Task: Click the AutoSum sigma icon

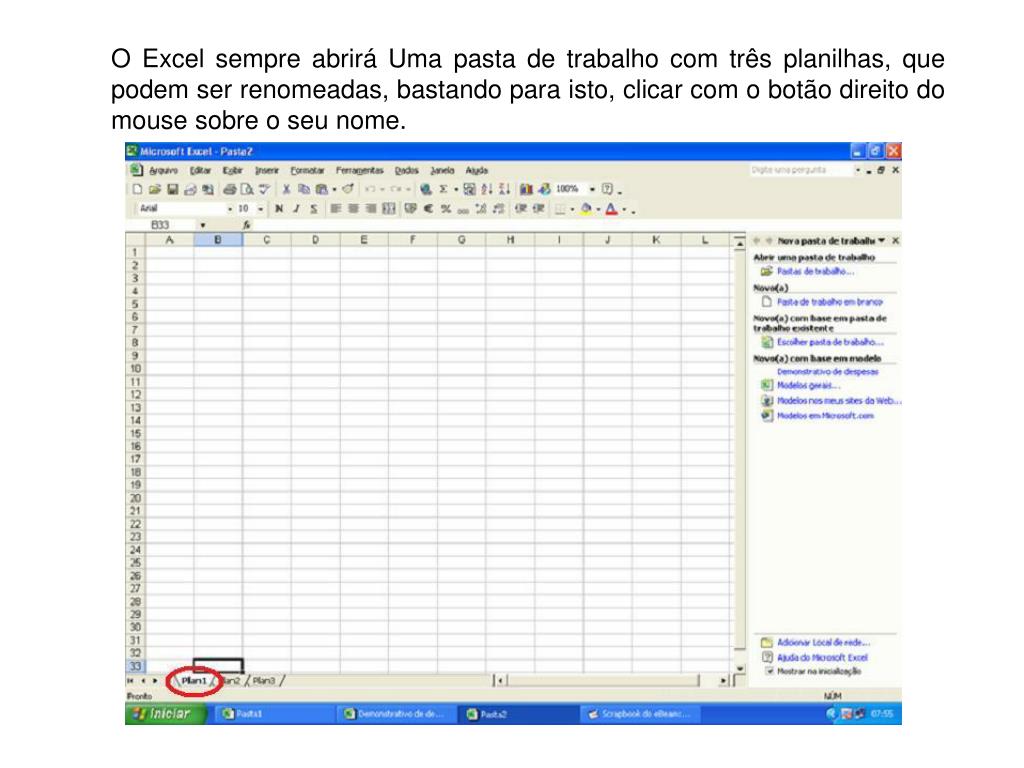Action: [443, 189]
